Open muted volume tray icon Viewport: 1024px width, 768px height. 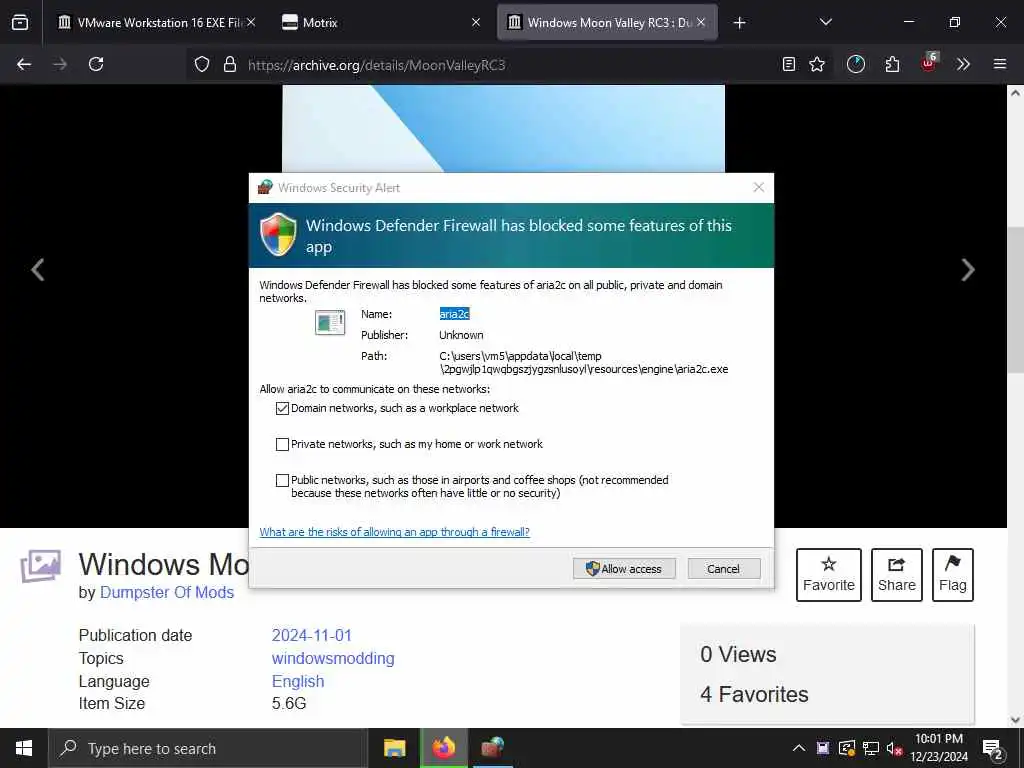click(895, 748)
